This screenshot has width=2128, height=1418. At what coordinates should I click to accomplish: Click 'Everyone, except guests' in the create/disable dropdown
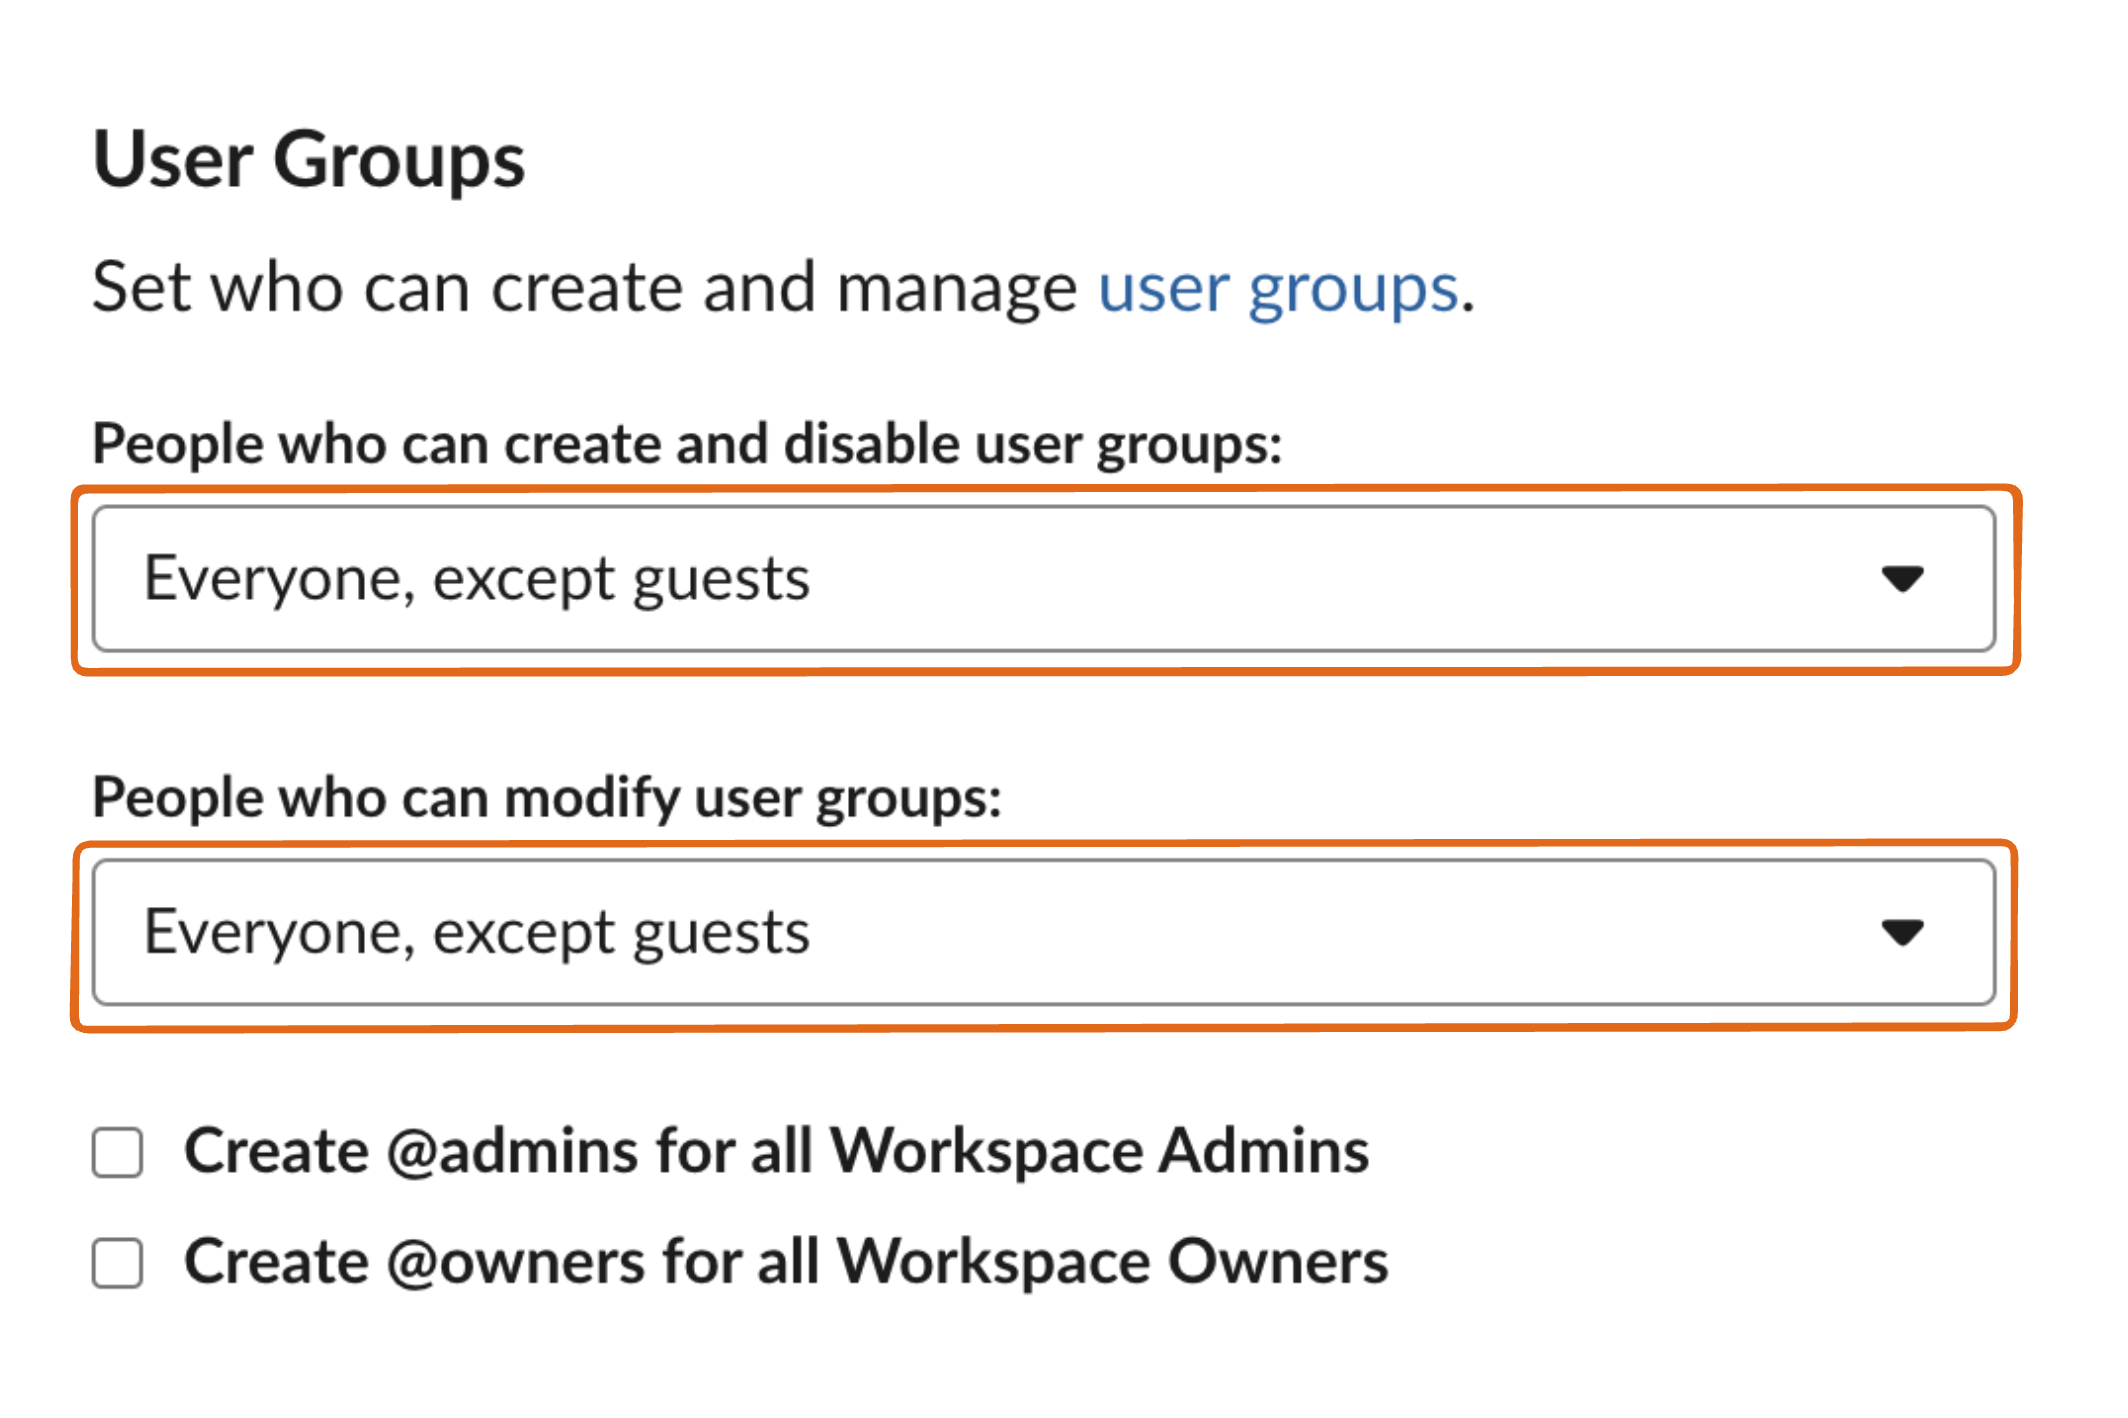(476, 579)
